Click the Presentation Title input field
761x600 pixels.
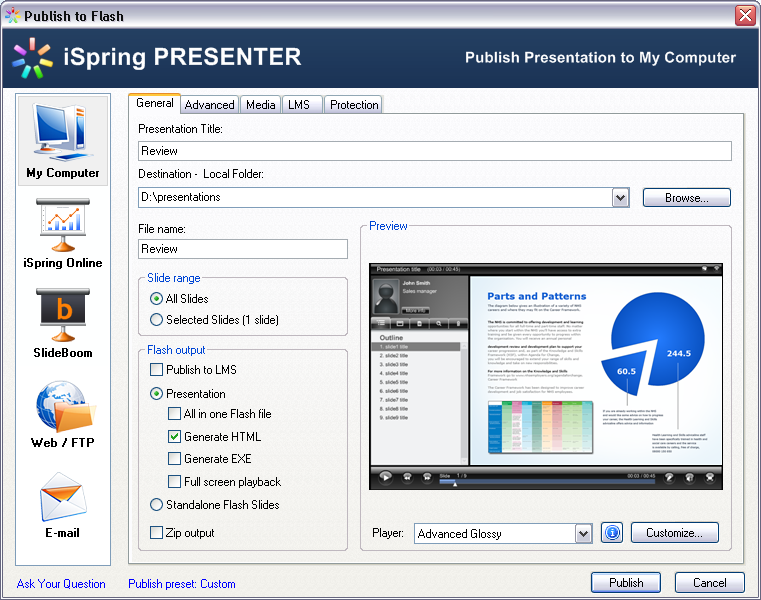434,151
